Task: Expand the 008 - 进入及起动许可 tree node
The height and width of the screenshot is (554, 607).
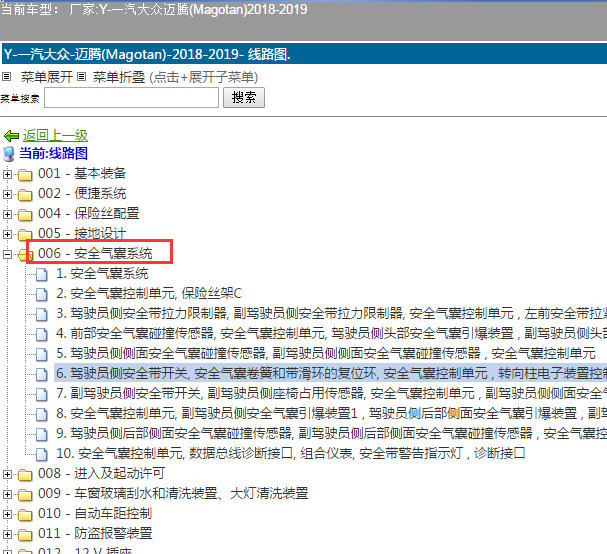Action: (7, 474)
